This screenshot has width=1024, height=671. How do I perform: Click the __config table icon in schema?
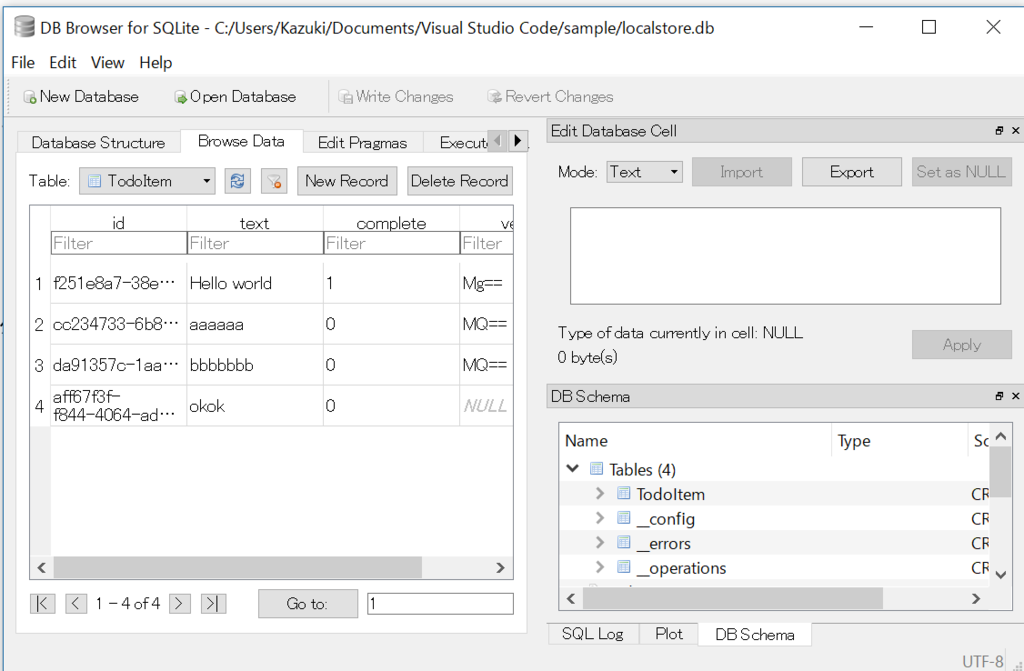(624, 518)
